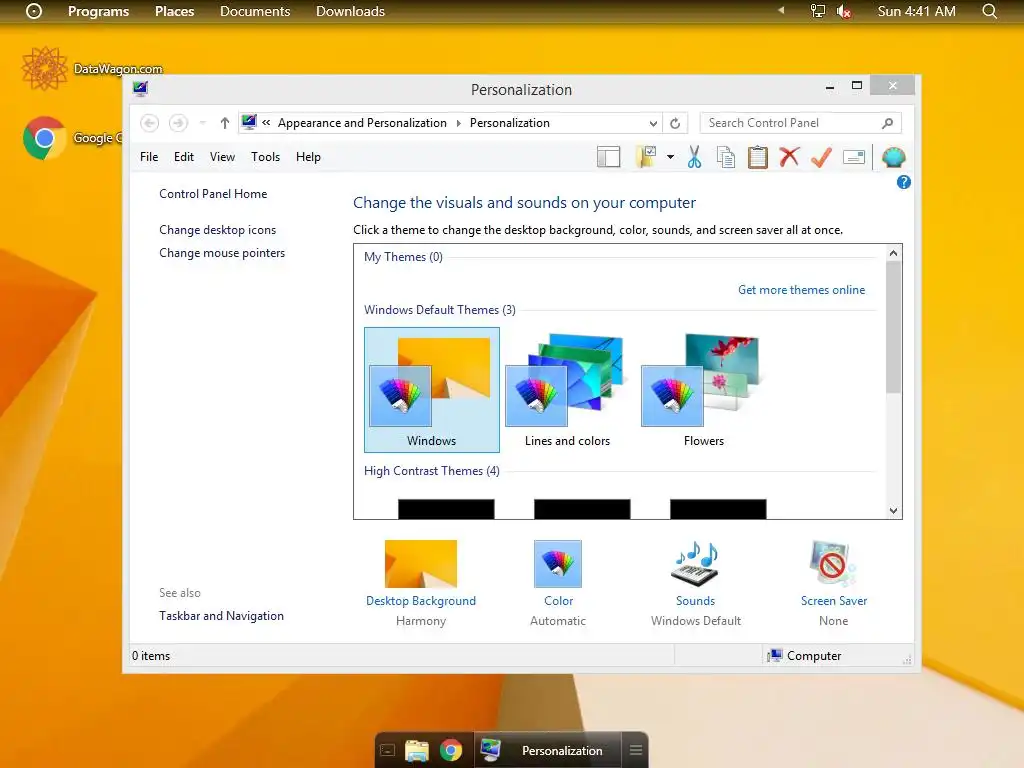
Task: Open the Tools menu
Action: point(265,157)
